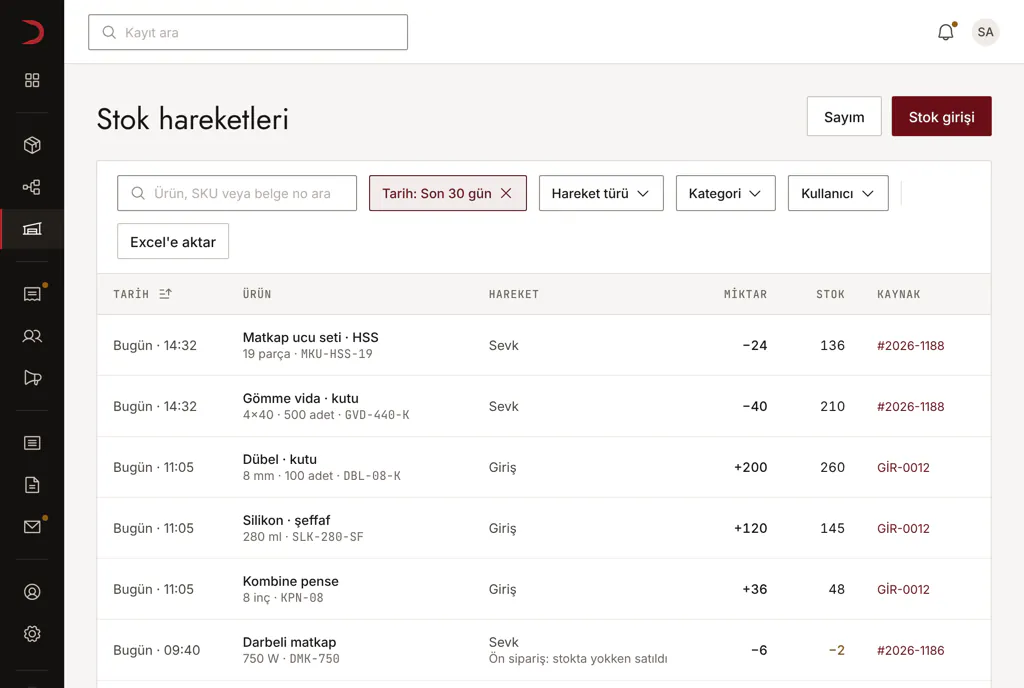Click the 'Dübel · kutu' product name

(x=280, y=459)
